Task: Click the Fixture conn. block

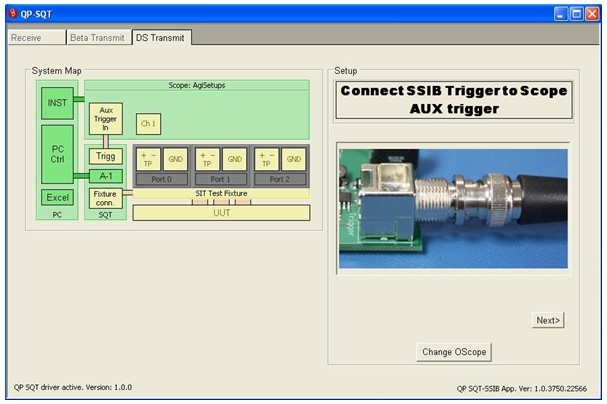Action: click(x=106, y=198)
